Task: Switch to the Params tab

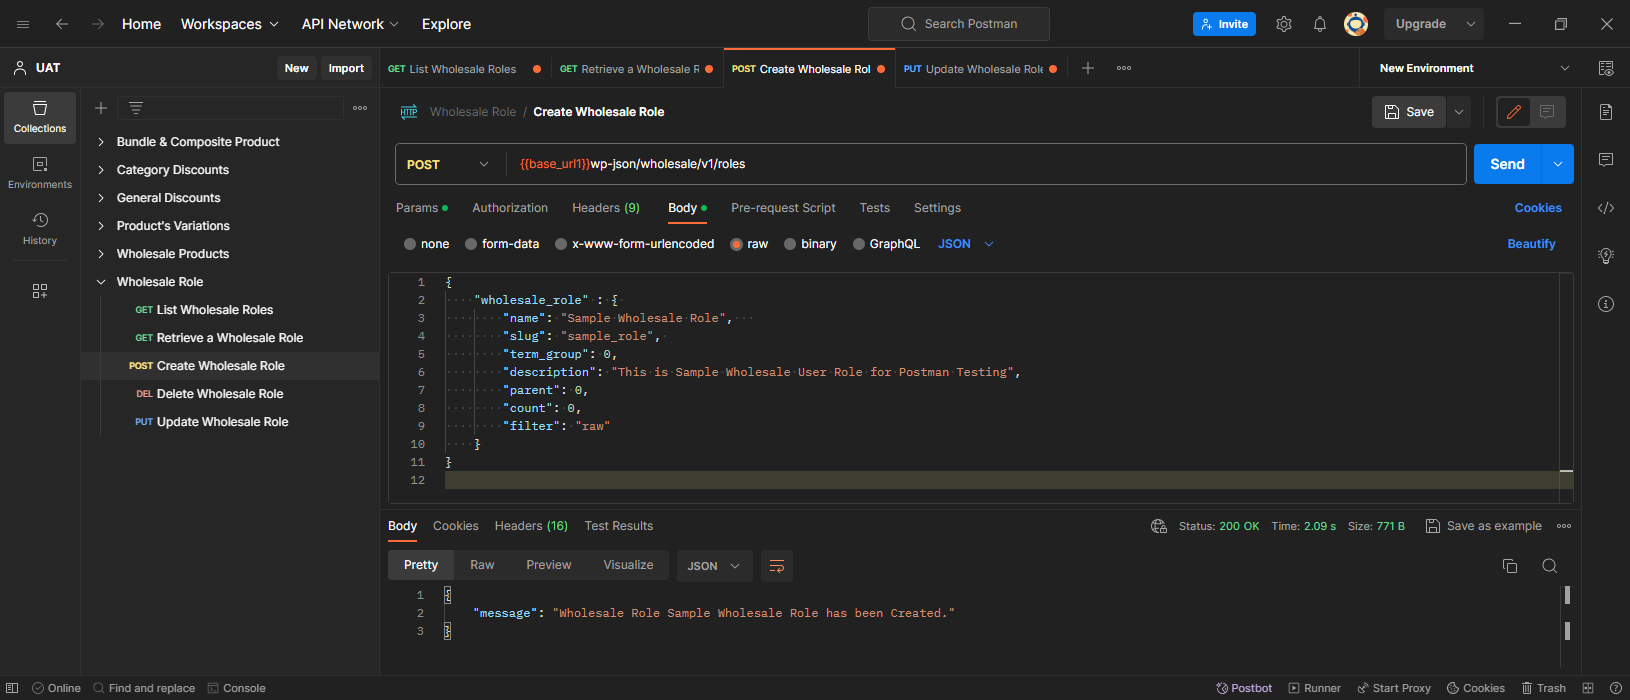Action: (422, 208)
